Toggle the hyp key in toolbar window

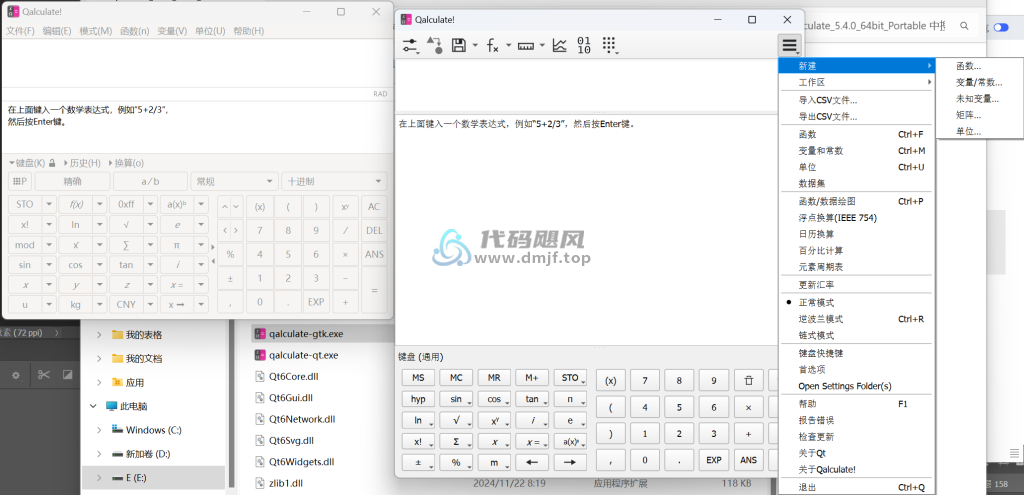click(419, 399)
